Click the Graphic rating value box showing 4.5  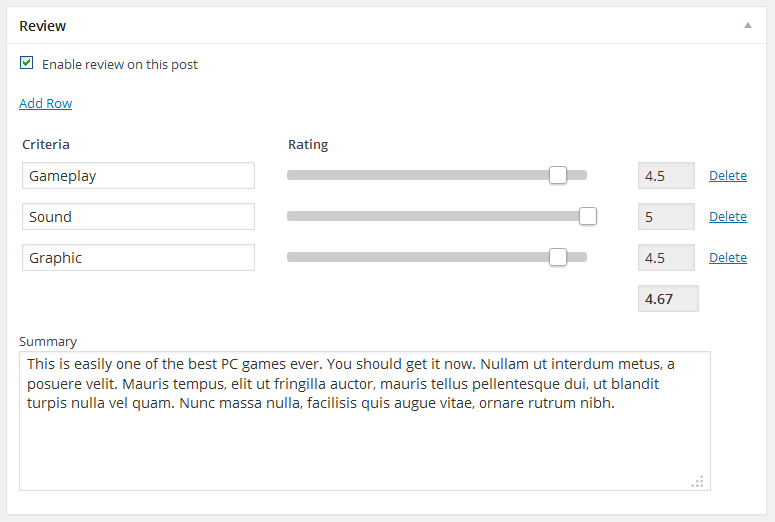coord(666,258)
